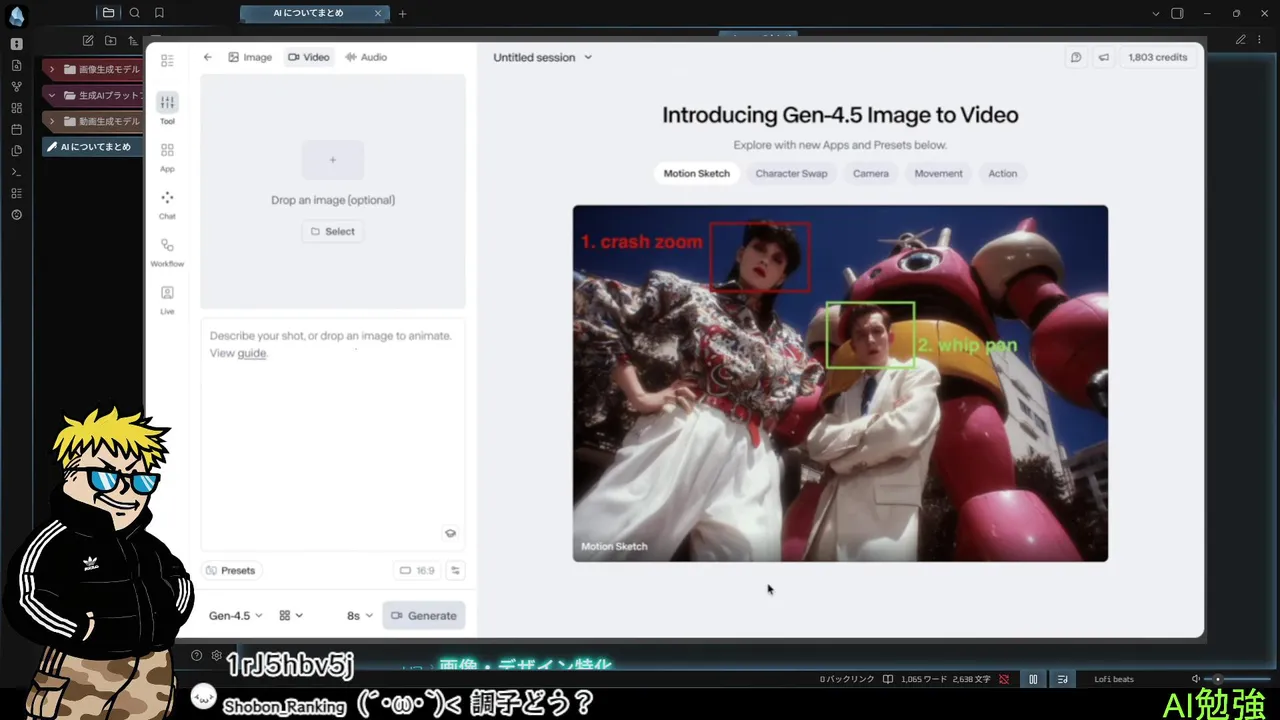Open the AI についてまとめ note
This screenshot has height=720, width=1280.
[x=92, y=147]
